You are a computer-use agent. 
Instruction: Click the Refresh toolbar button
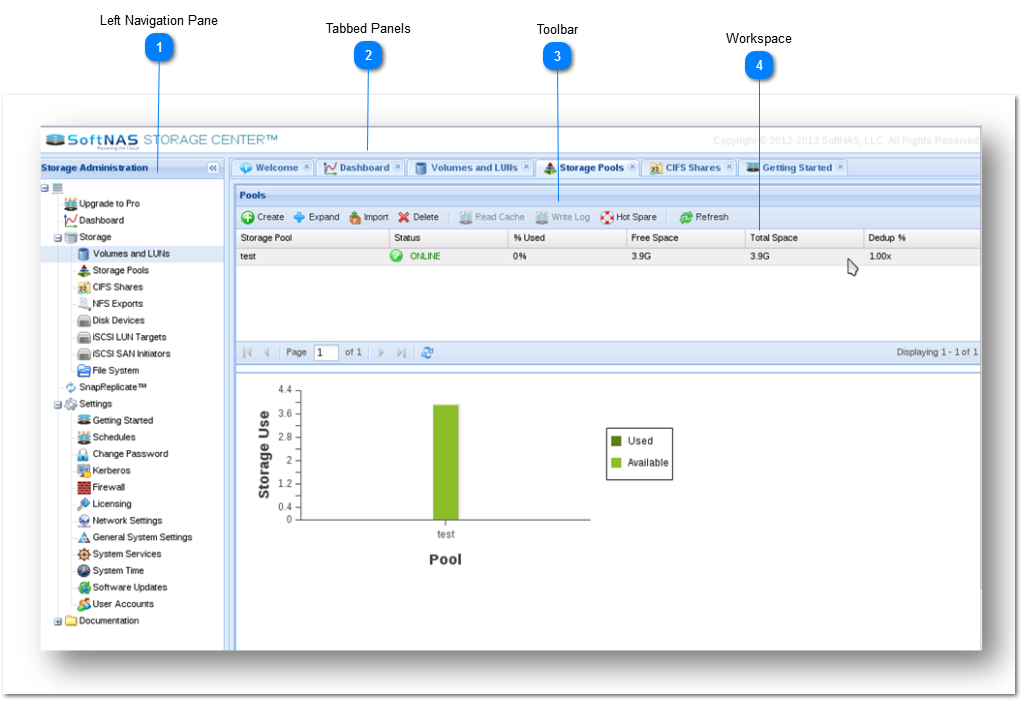coord(704,217)
